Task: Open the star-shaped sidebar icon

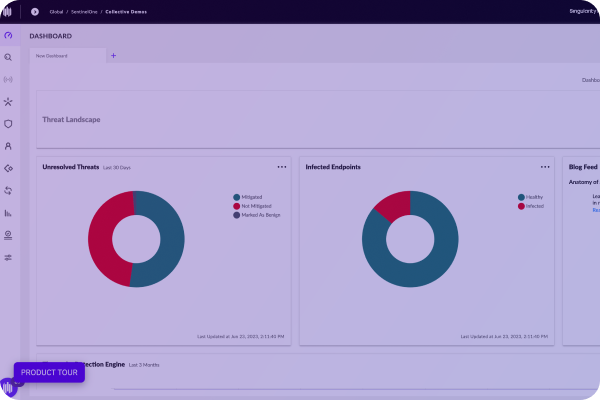Action: click(8, 101)
